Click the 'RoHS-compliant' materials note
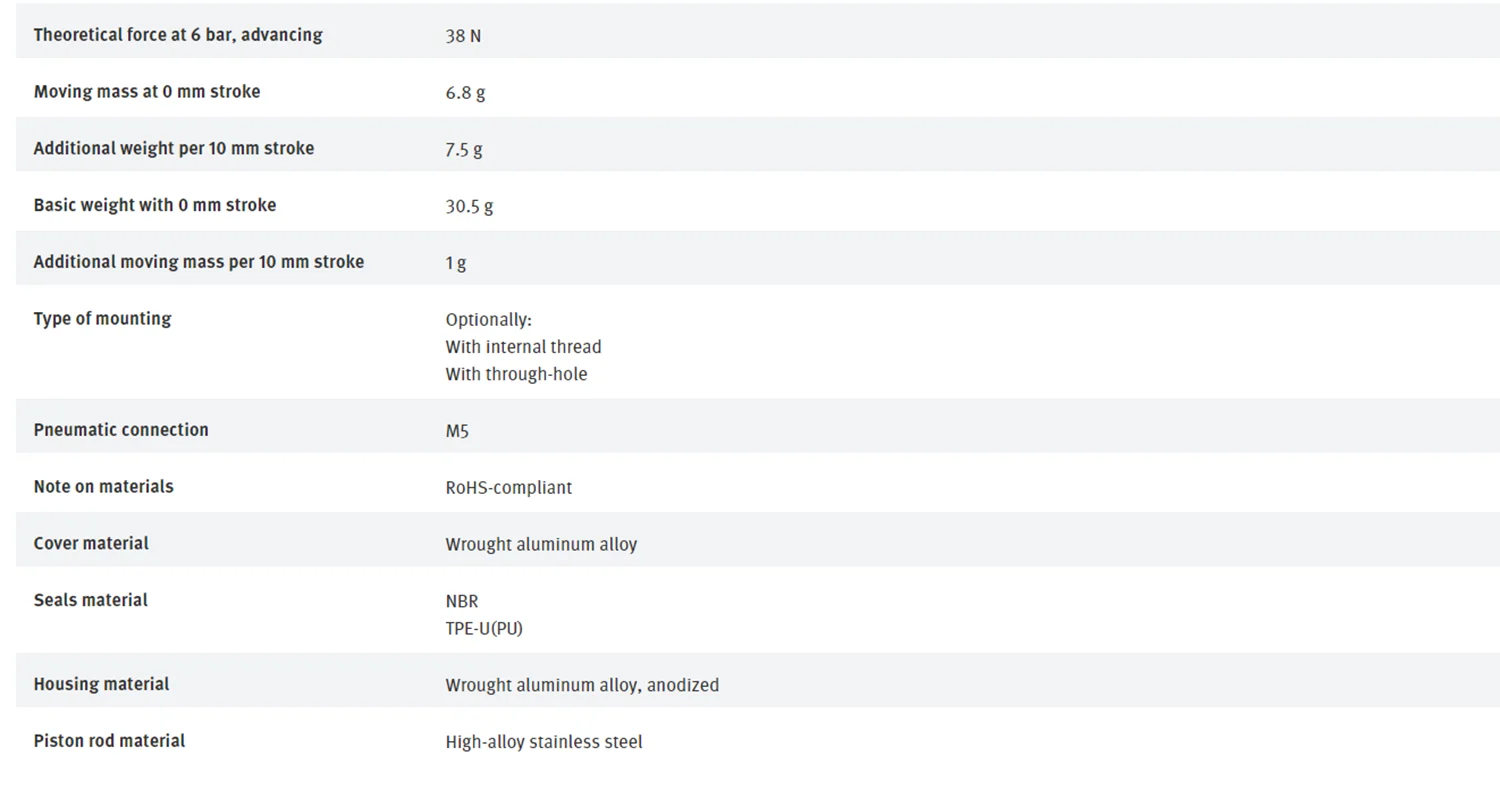The image size is (1500, 798). 508,488
